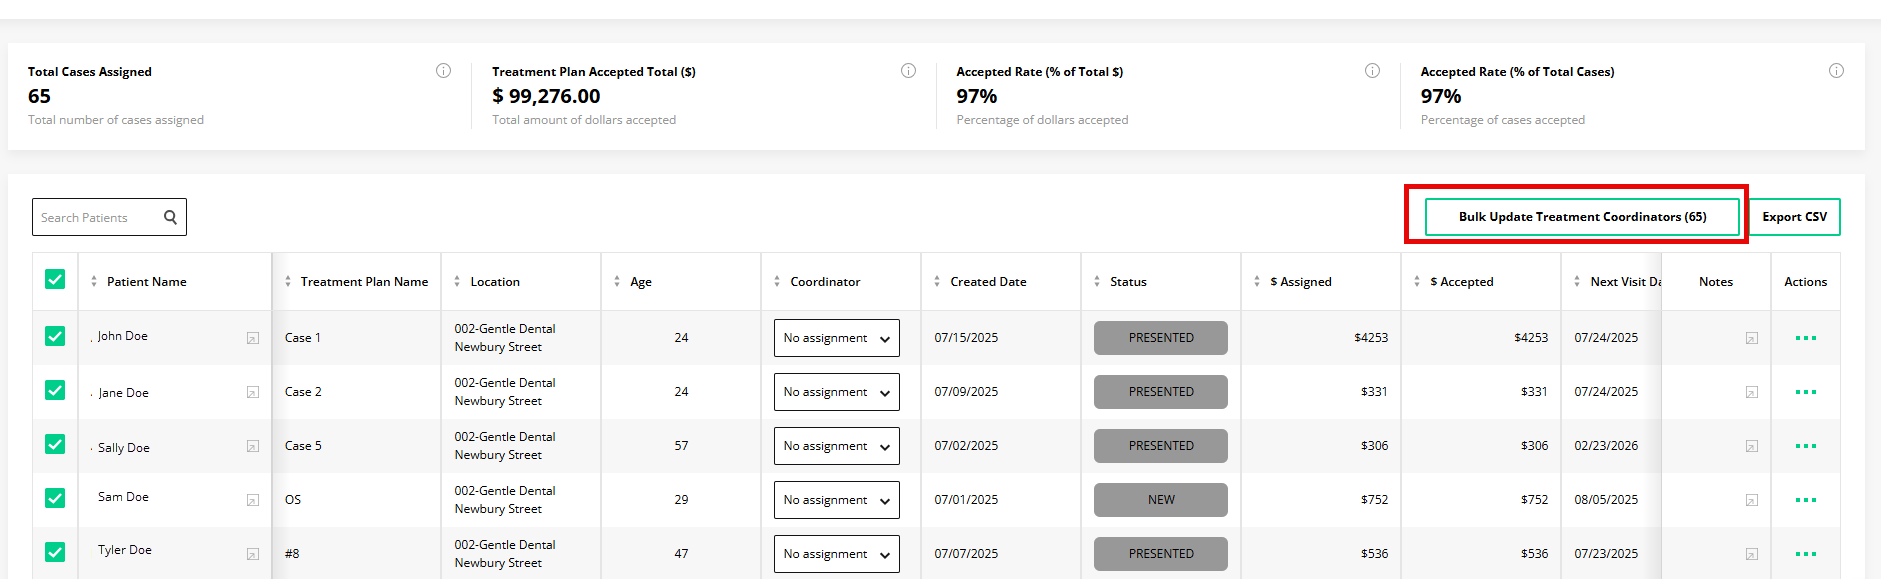1881x579 pixels.
Task: Click PRESENTED status for John Doe
Action: click(1161, 338)
